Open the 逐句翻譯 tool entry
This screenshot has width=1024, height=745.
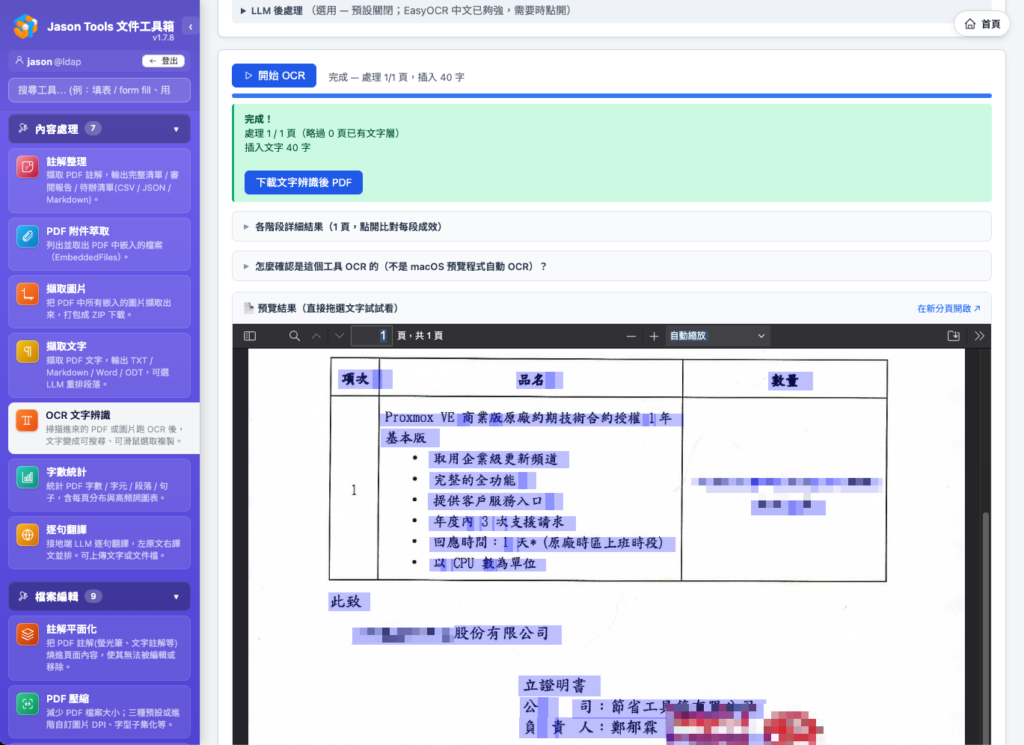coord(99,542)
